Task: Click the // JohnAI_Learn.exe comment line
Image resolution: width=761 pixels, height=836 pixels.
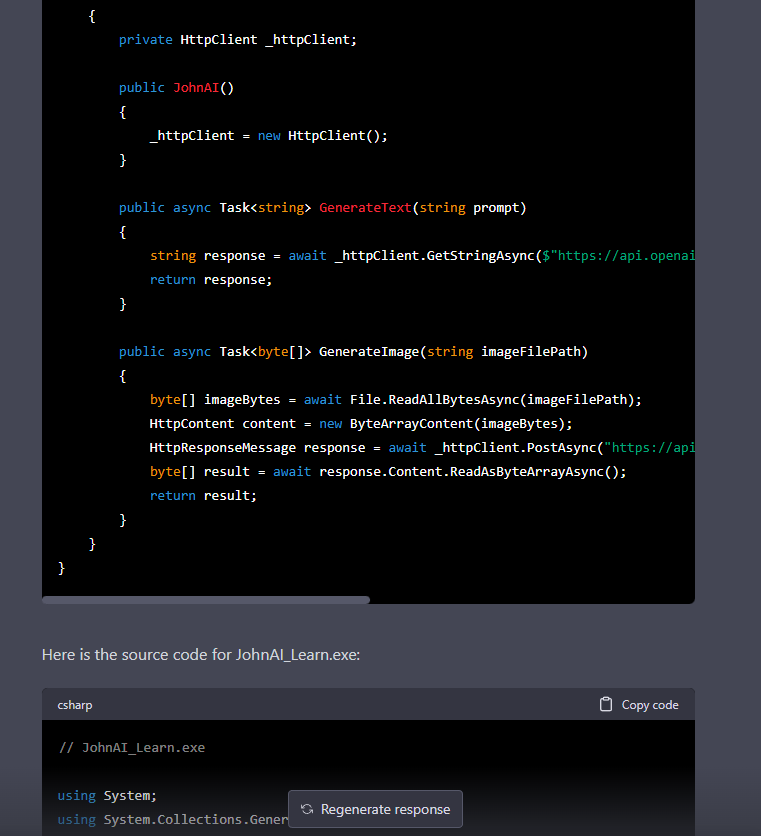Action: [131, 748]
